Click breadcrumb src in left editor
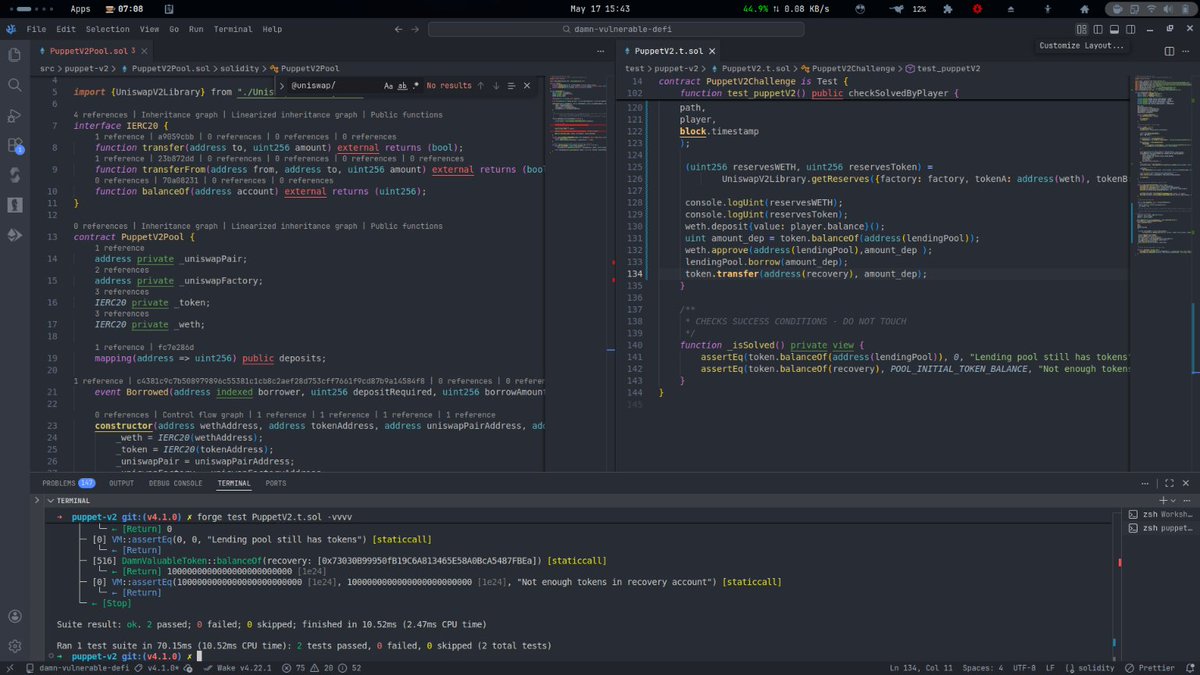The width and height of the screenshot is (1200, 675). 47,68
